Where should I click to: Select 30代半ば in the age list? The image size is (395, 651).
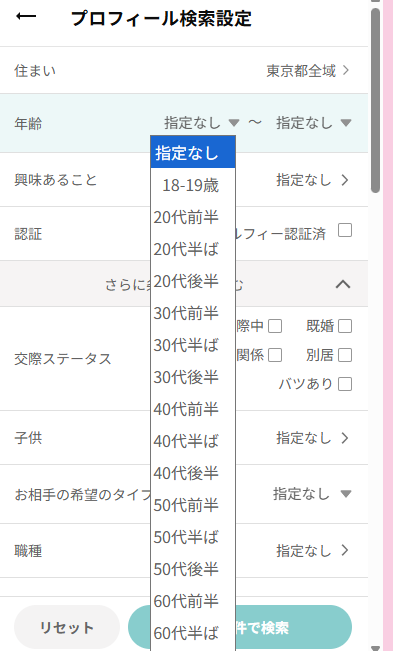tap(193, 345)
